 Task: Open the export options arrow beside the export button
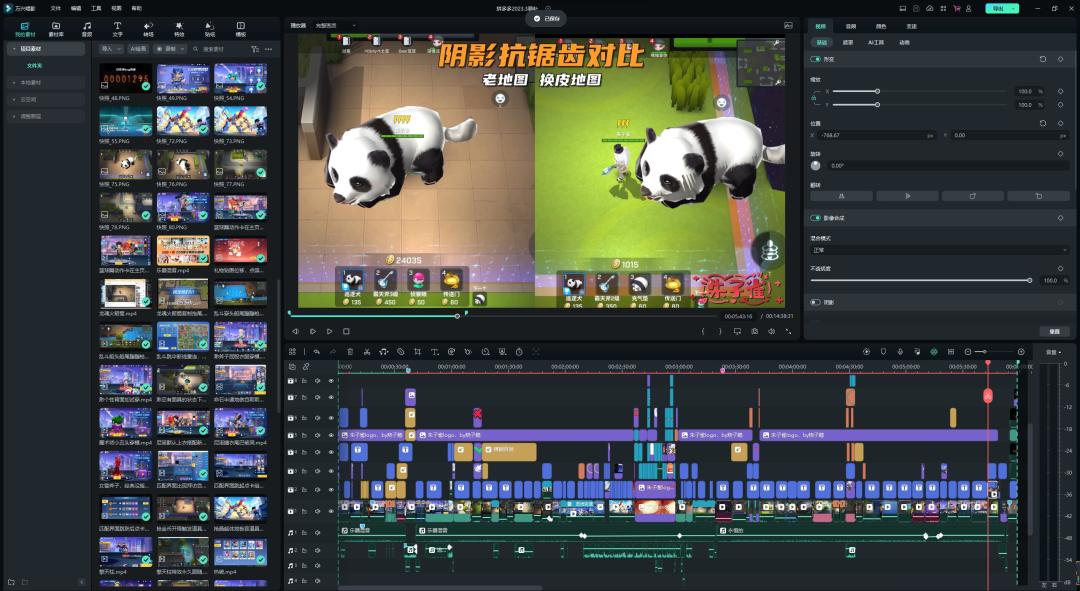click(x=1014, y=8)
